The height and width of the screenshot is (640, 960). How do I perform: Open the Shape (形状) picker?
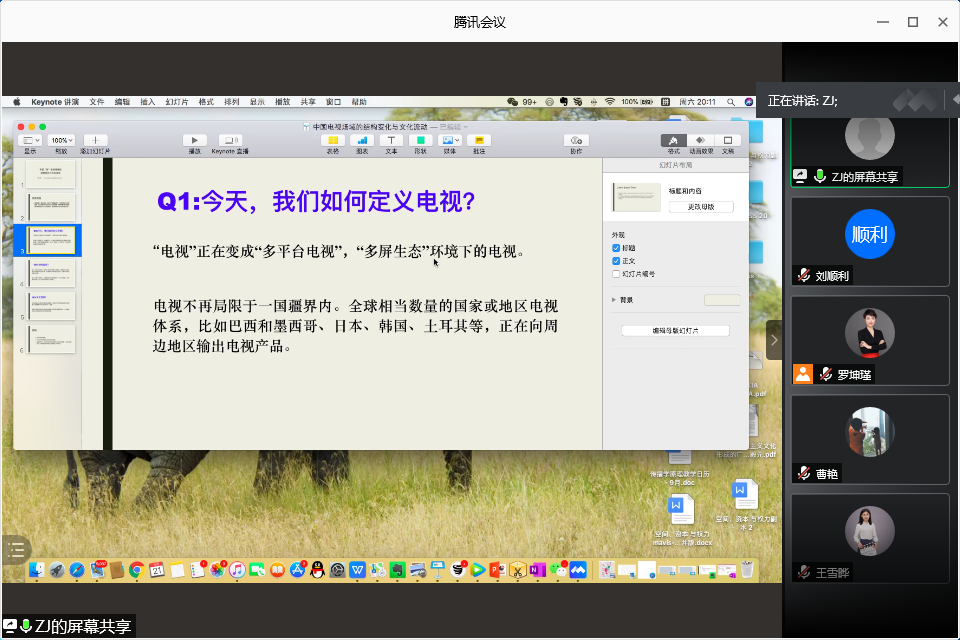421,141
